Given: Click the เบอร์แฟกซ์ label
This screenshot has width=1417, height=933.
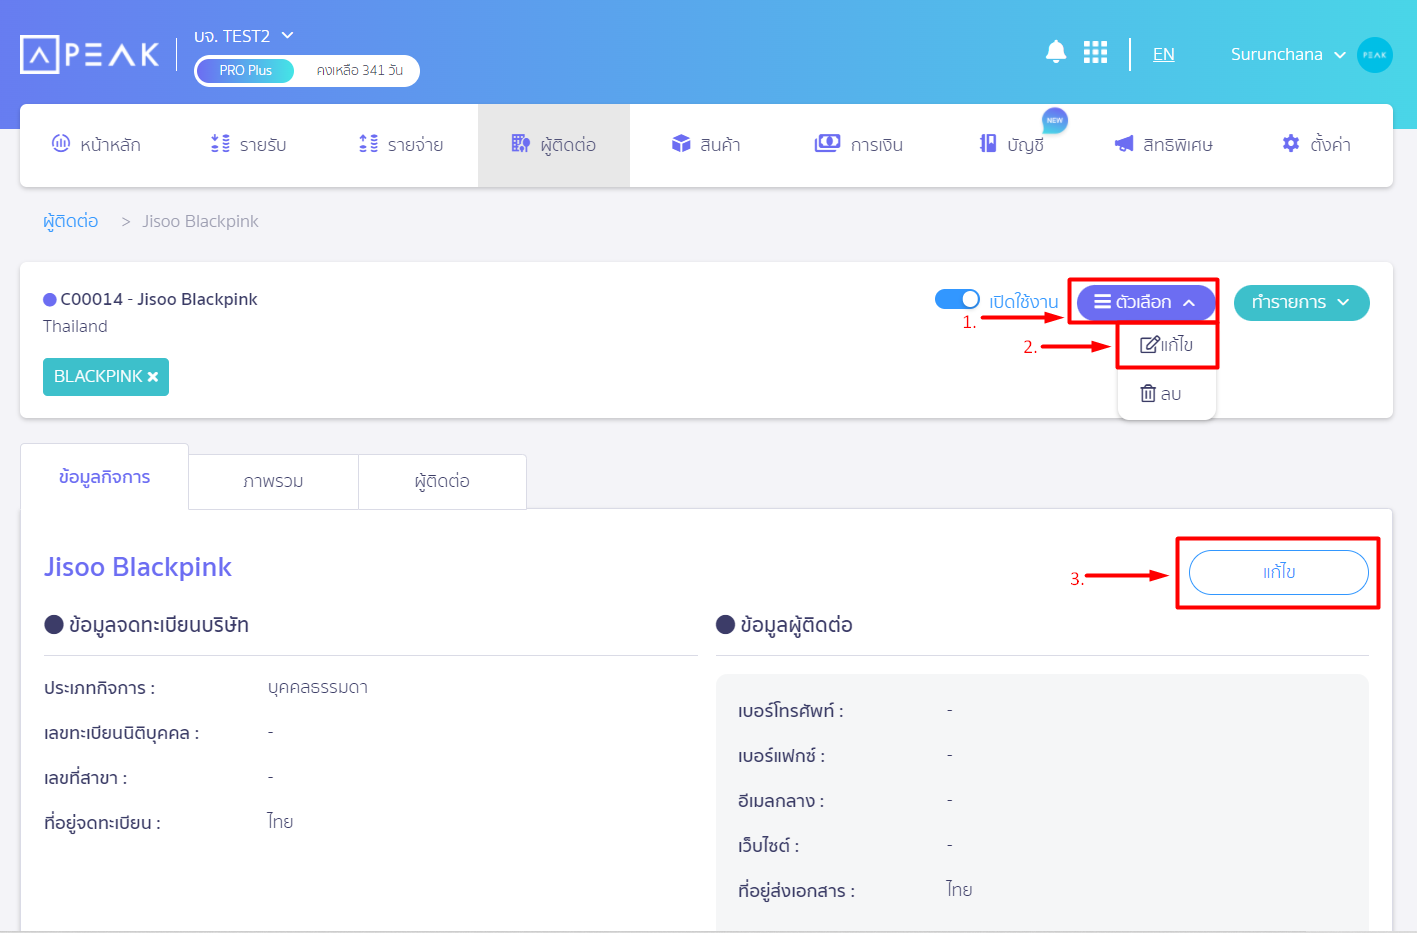Looking at the screenshot, I should tap(781, 756).
